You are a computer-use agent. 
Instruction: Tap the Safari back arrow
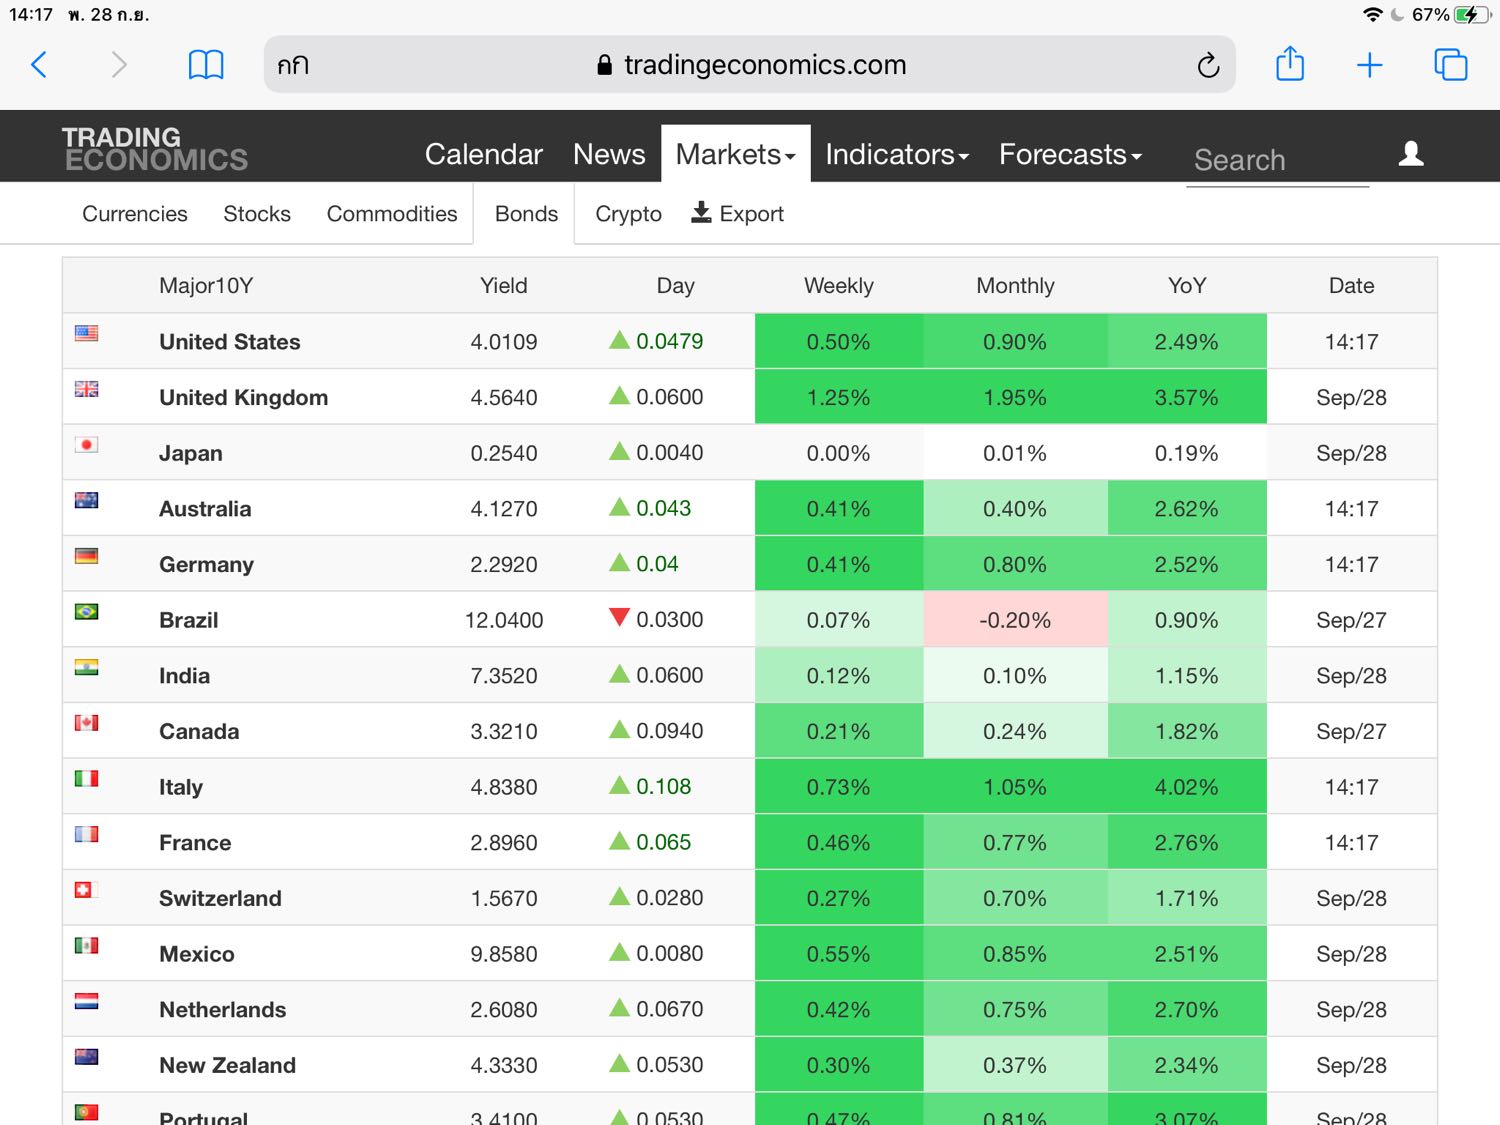[x=39, y=65]
